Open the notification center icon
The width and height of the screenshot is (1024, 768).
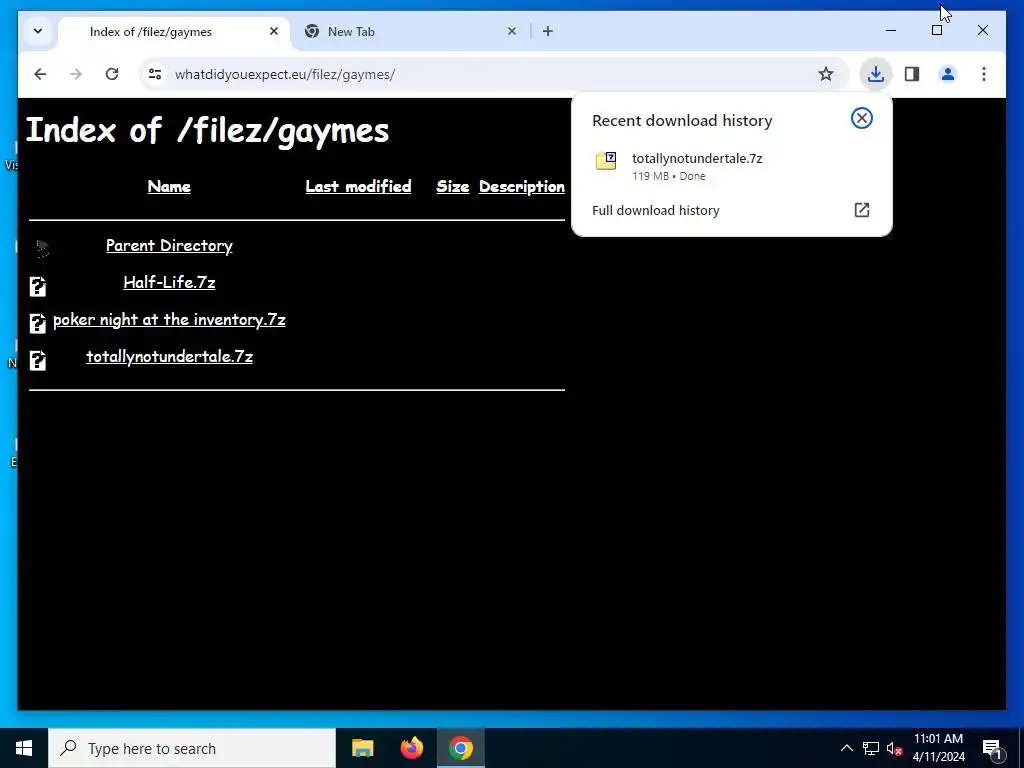pyautogui.click(x=992, y=748)
